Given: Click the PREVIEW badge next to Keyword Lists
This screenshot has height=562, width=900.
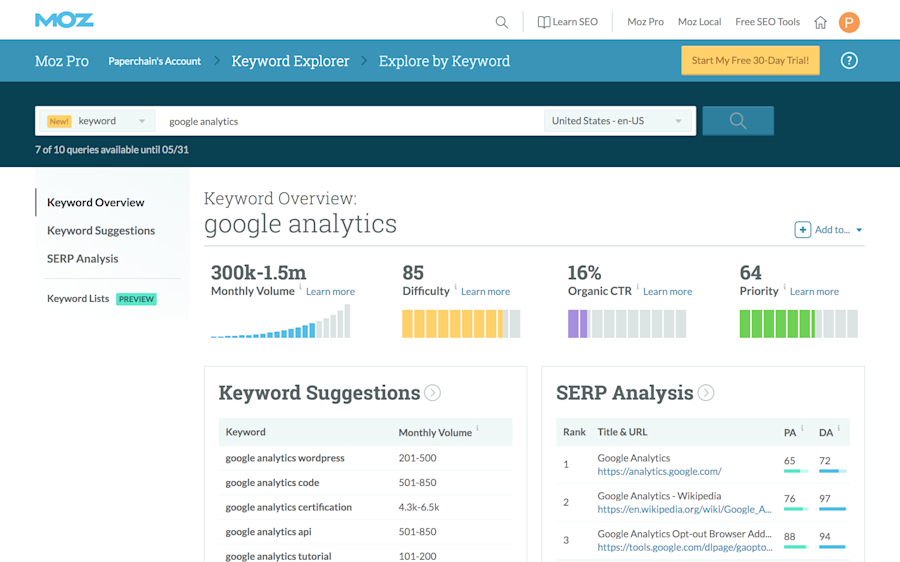Looking at the screenshot, I should pos(136,299).
